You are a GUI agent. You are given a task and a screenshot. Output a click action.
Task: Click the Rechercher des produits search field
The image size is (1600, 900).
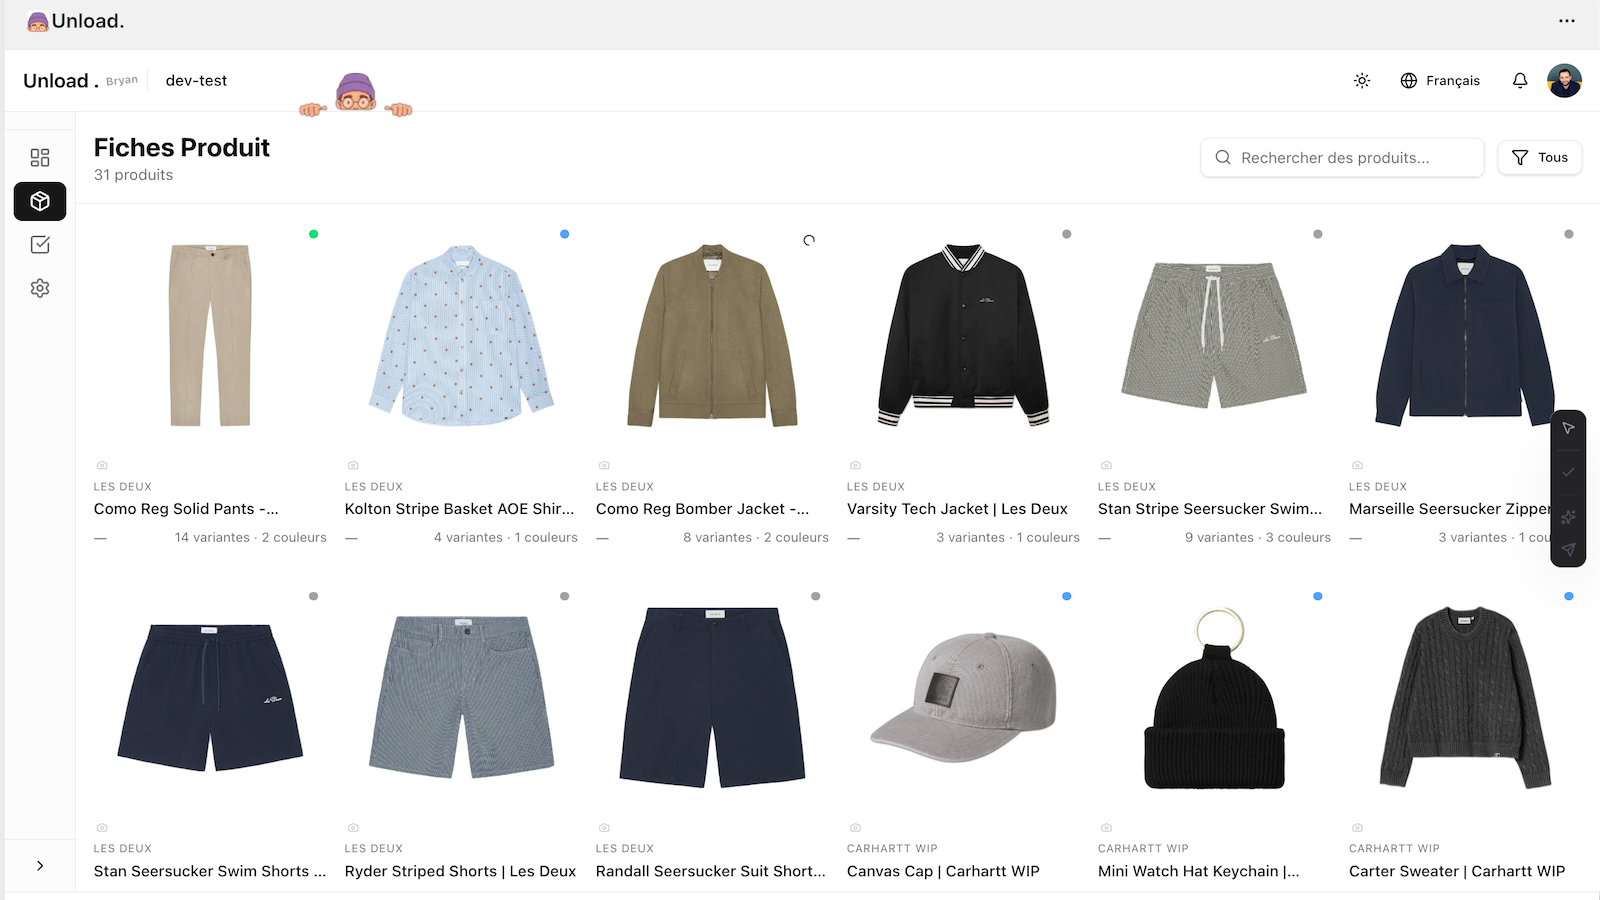(x=1342, y=158)
